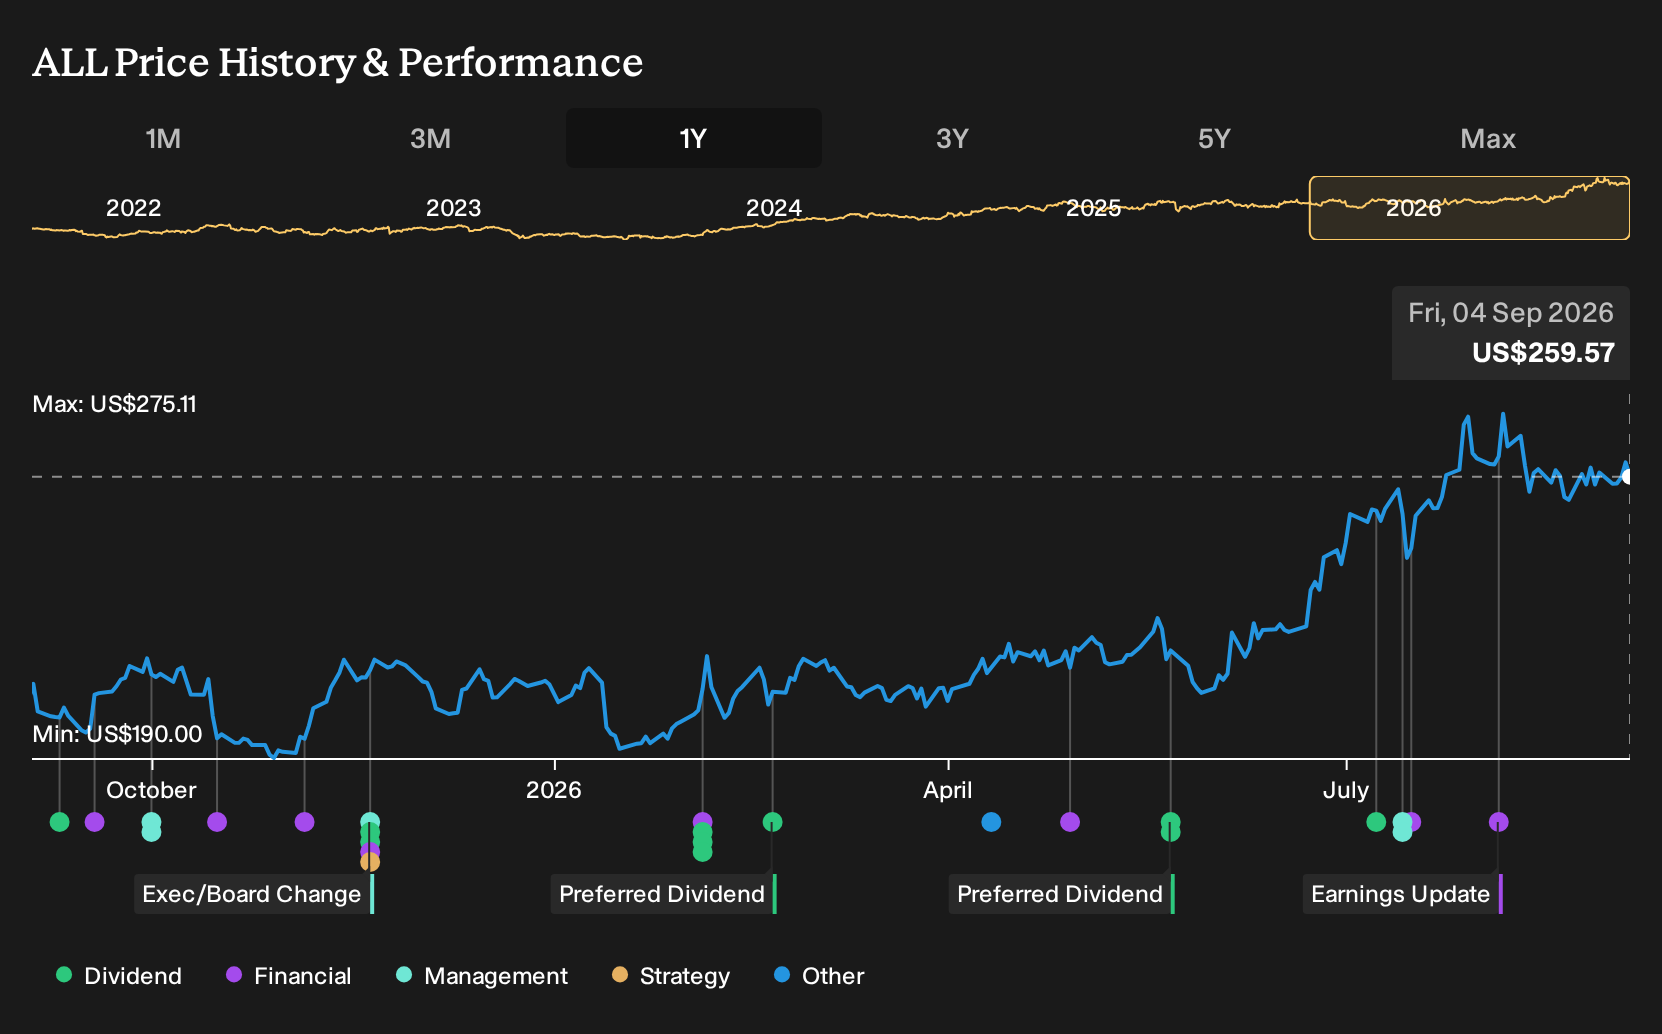
Task: Click the blue Other event dot near April
Action: 991,822
